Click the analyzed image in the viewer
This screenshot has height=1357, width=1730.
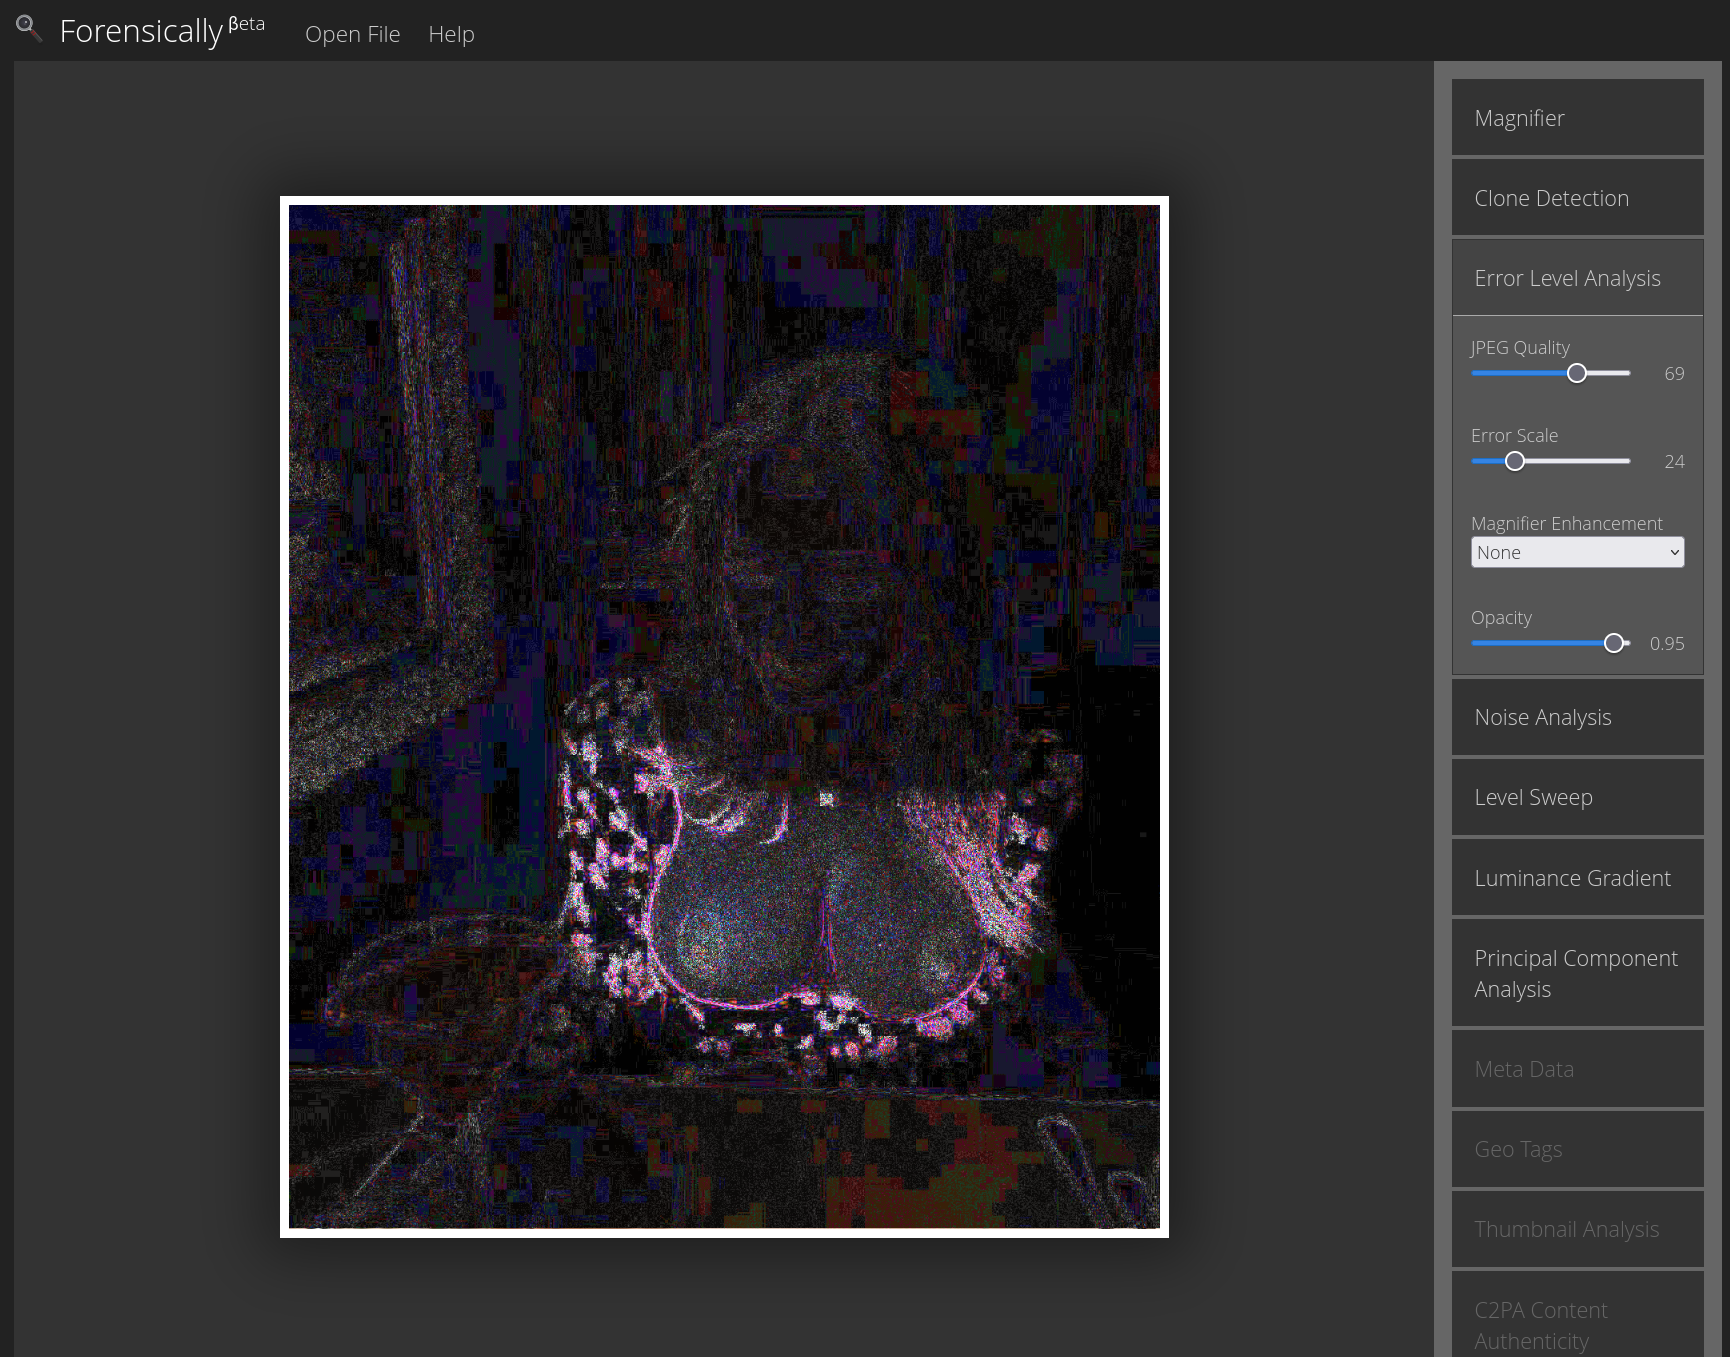(724, 716)
